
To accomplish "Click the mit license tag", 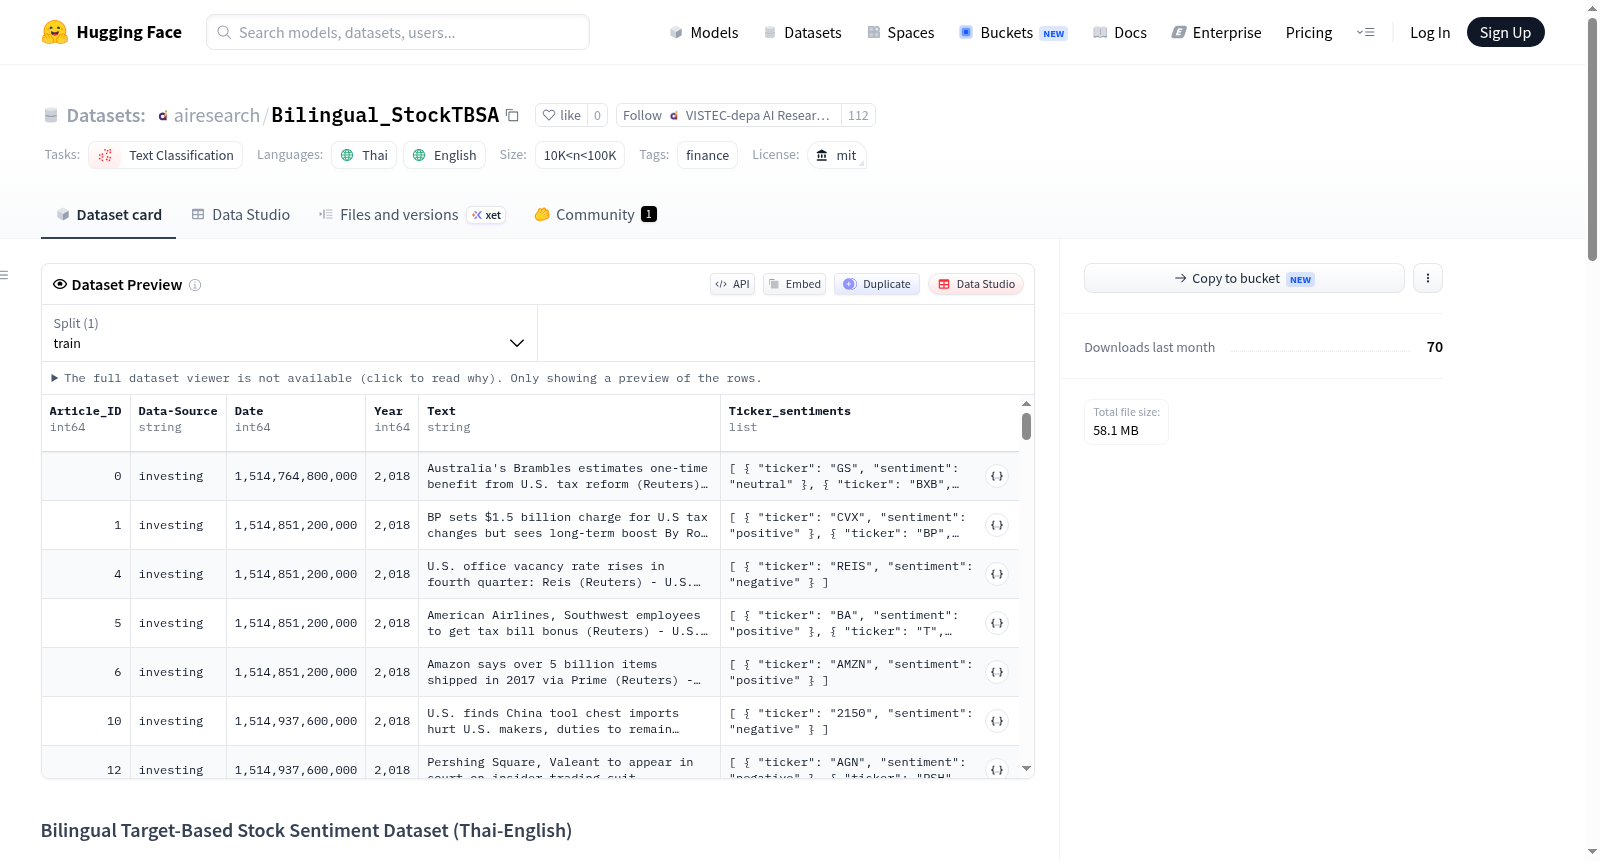I will (837, 155).
